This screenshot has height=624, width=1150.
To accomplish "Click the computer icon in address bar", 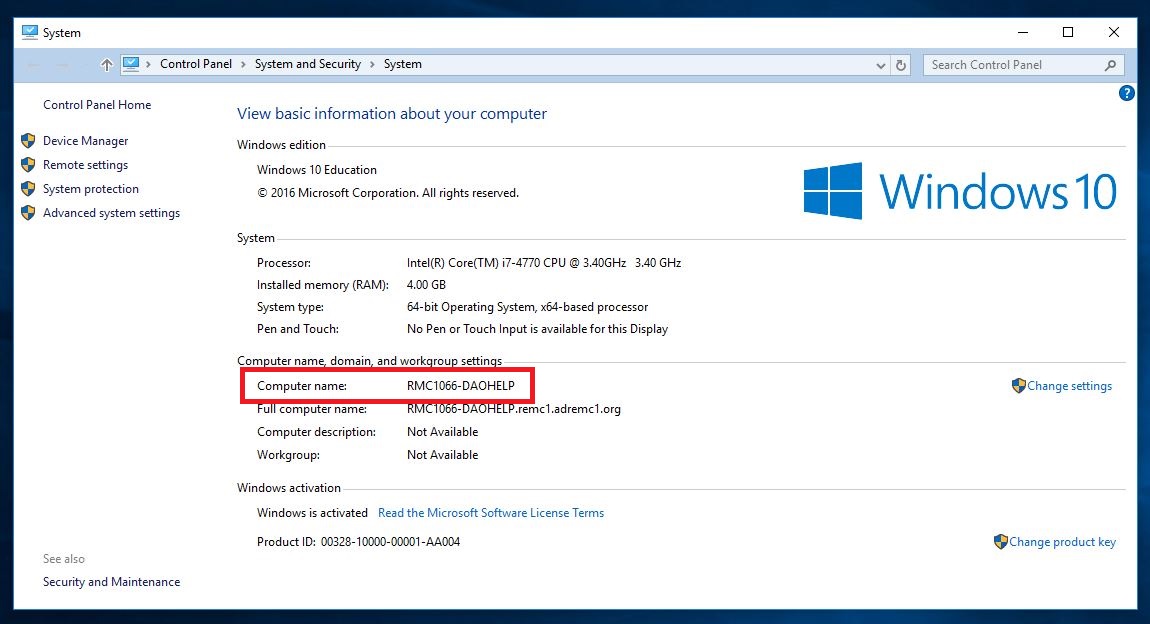I will click(131, 64).
